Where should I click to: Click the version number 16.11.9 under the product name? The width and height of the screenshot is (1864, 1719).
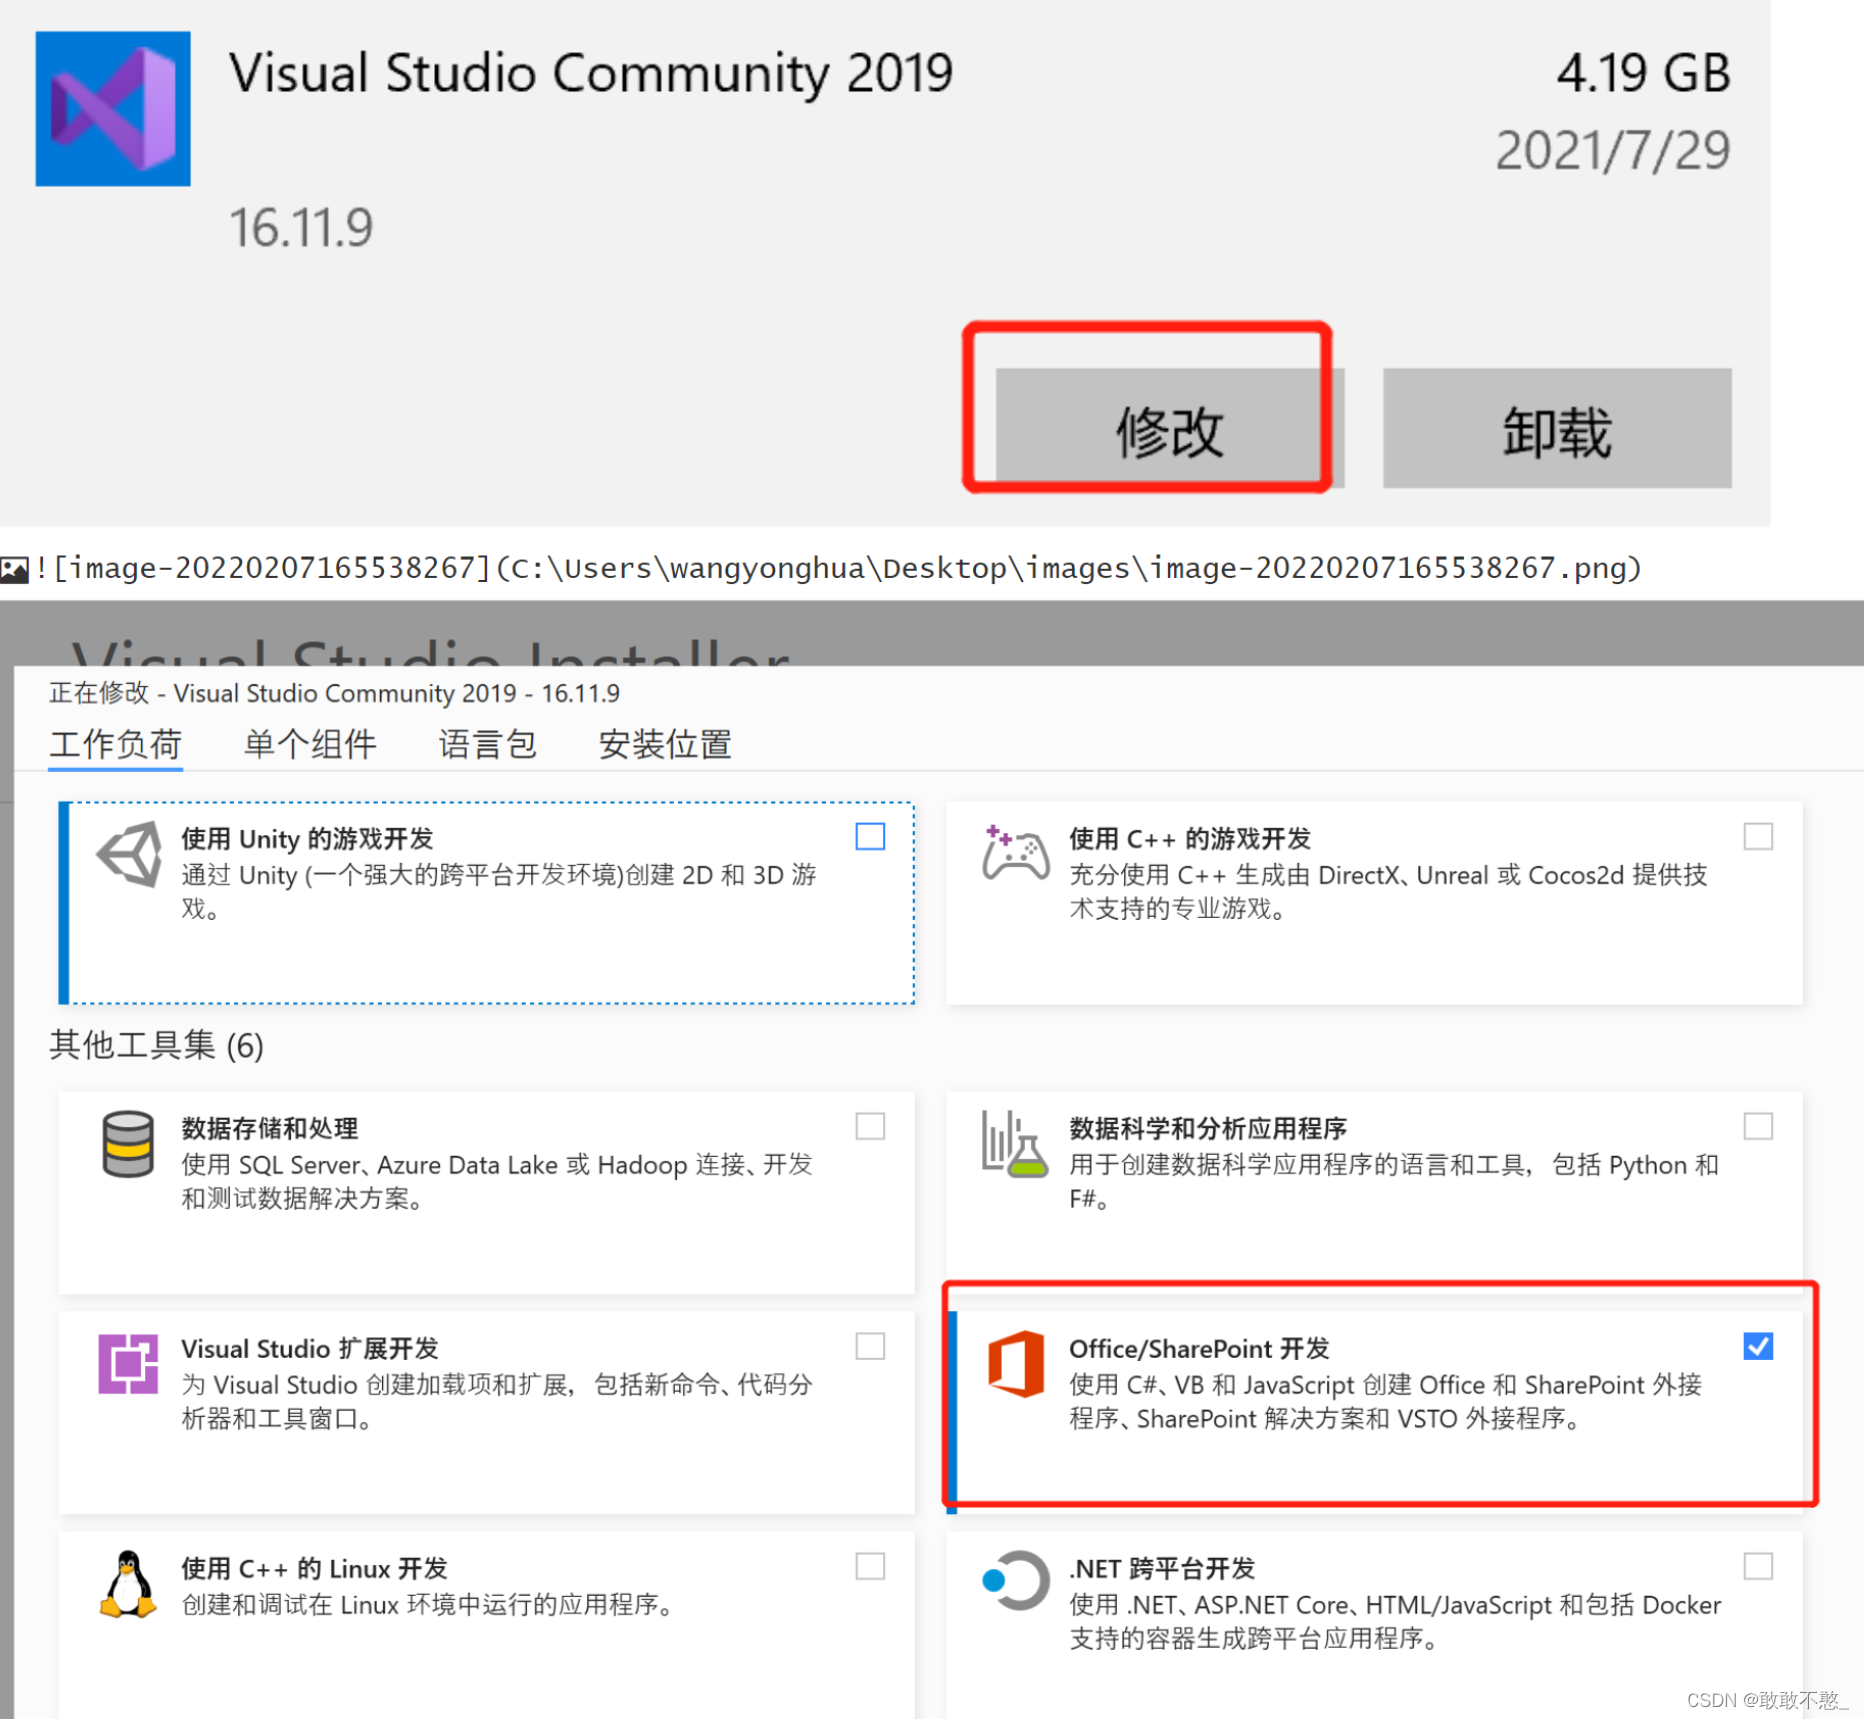[301, 228]
